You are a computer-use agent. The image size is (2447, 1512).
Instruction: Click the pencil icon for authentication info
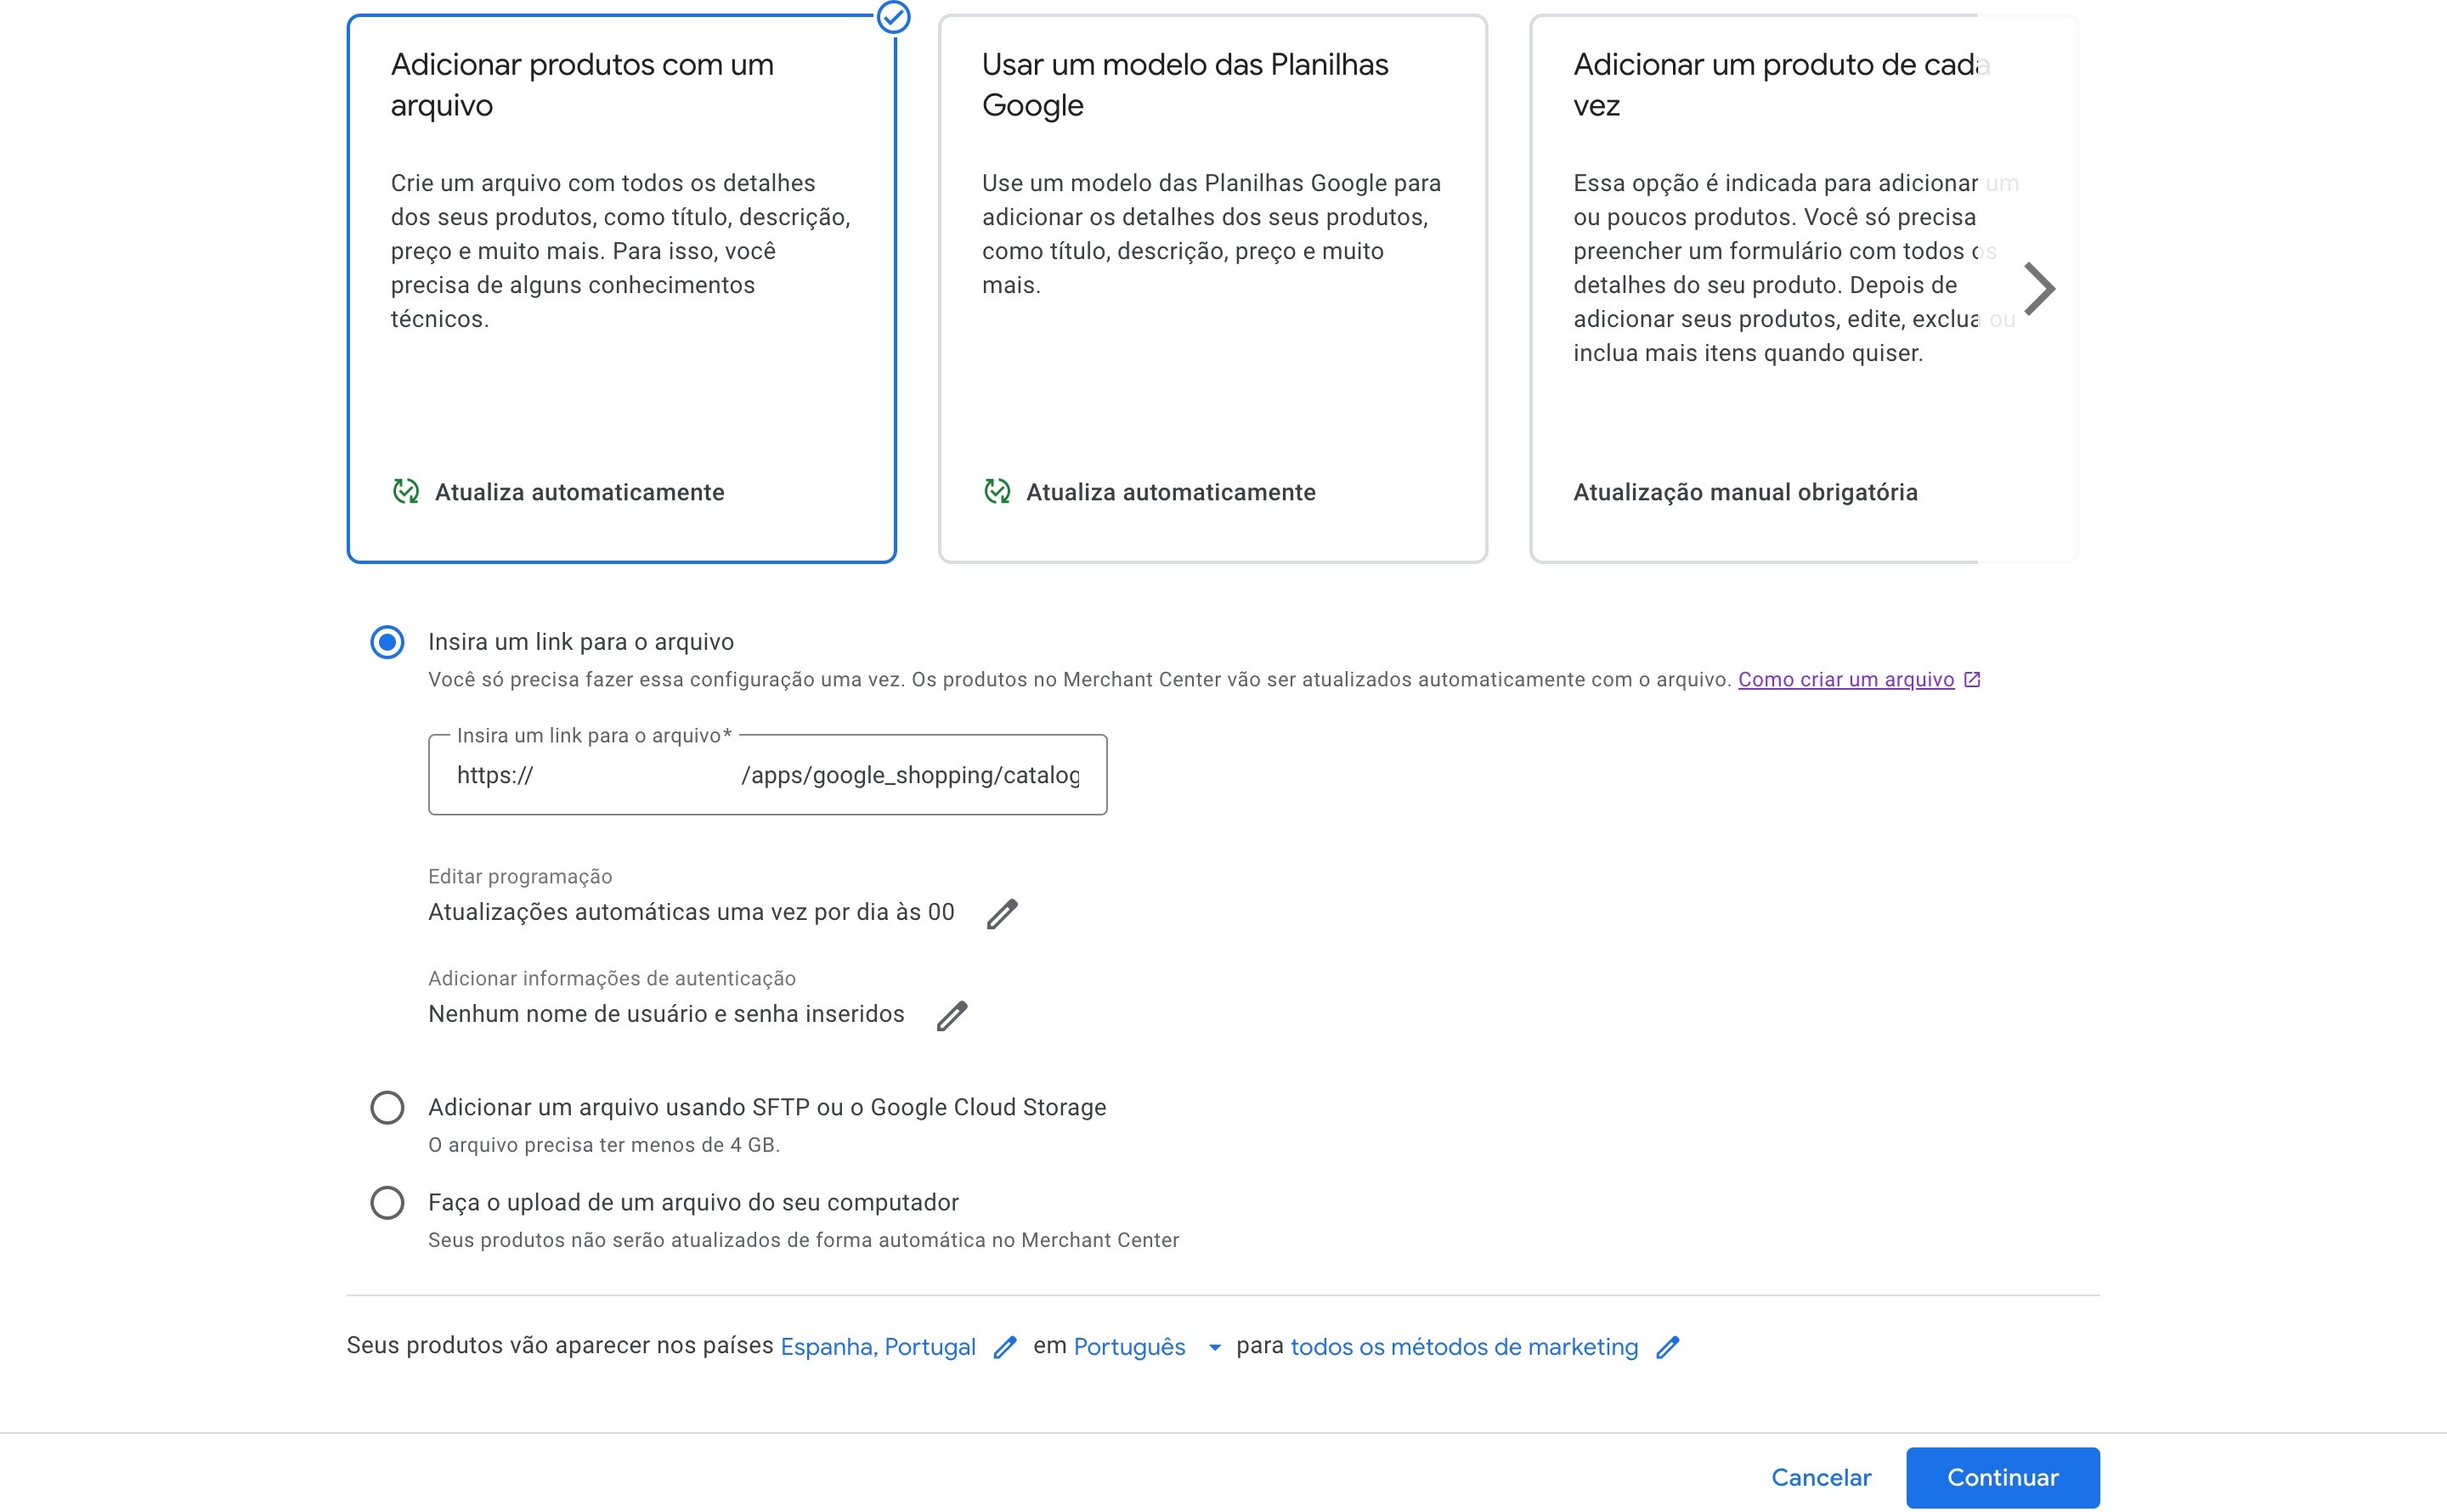(952, 1016)
